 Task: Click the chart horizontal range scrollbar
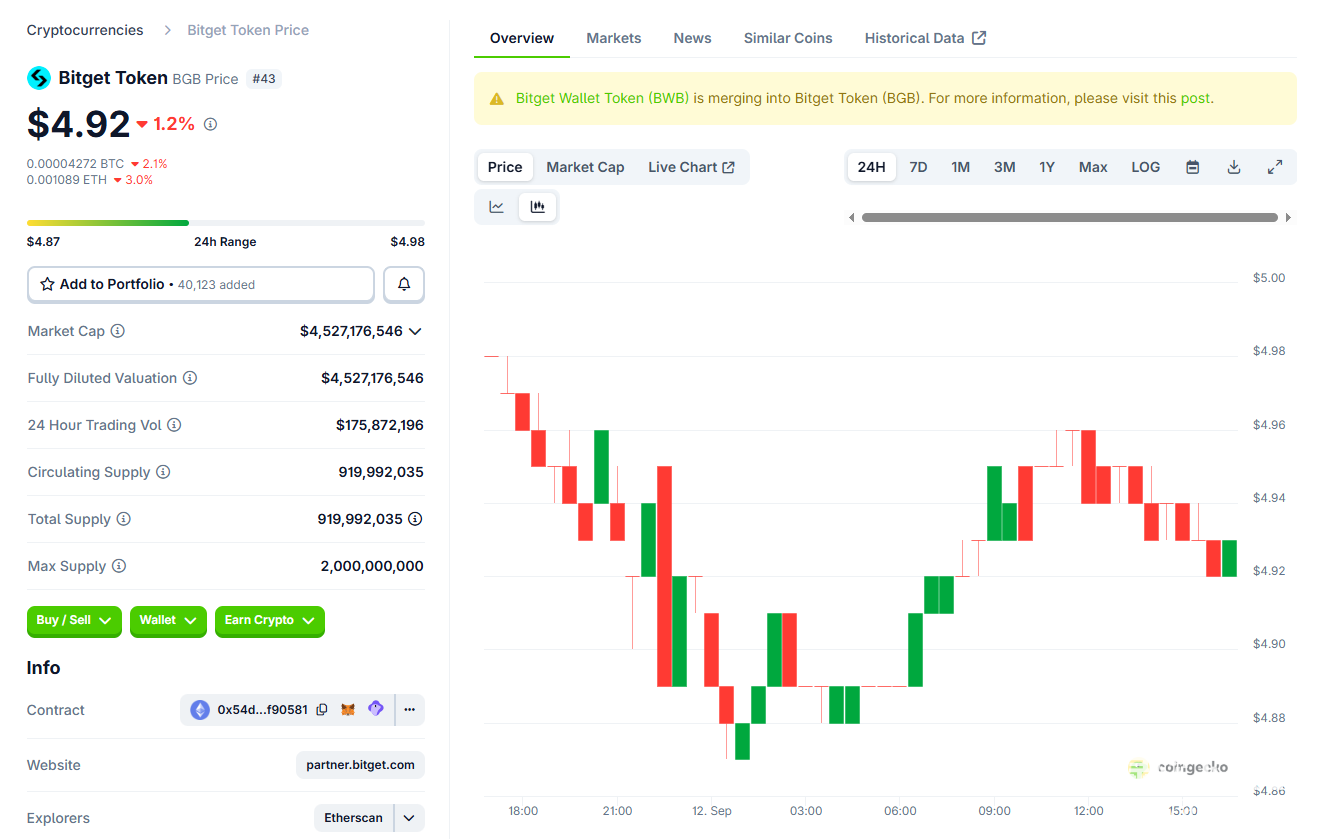[x=1069, y=217]
